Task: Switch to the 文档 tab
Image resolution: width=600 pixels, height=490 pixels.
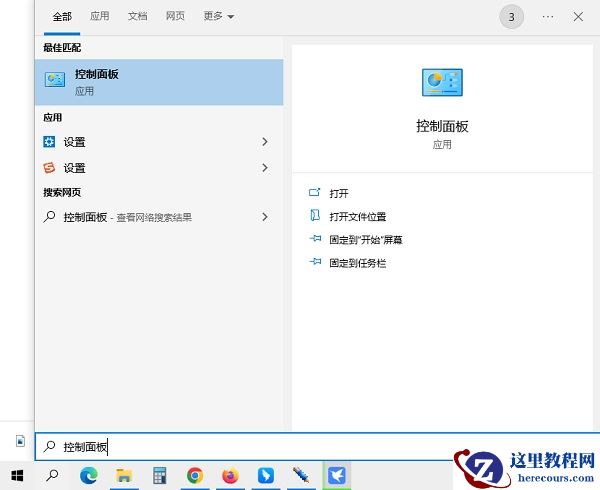Action: pos(137,16)
